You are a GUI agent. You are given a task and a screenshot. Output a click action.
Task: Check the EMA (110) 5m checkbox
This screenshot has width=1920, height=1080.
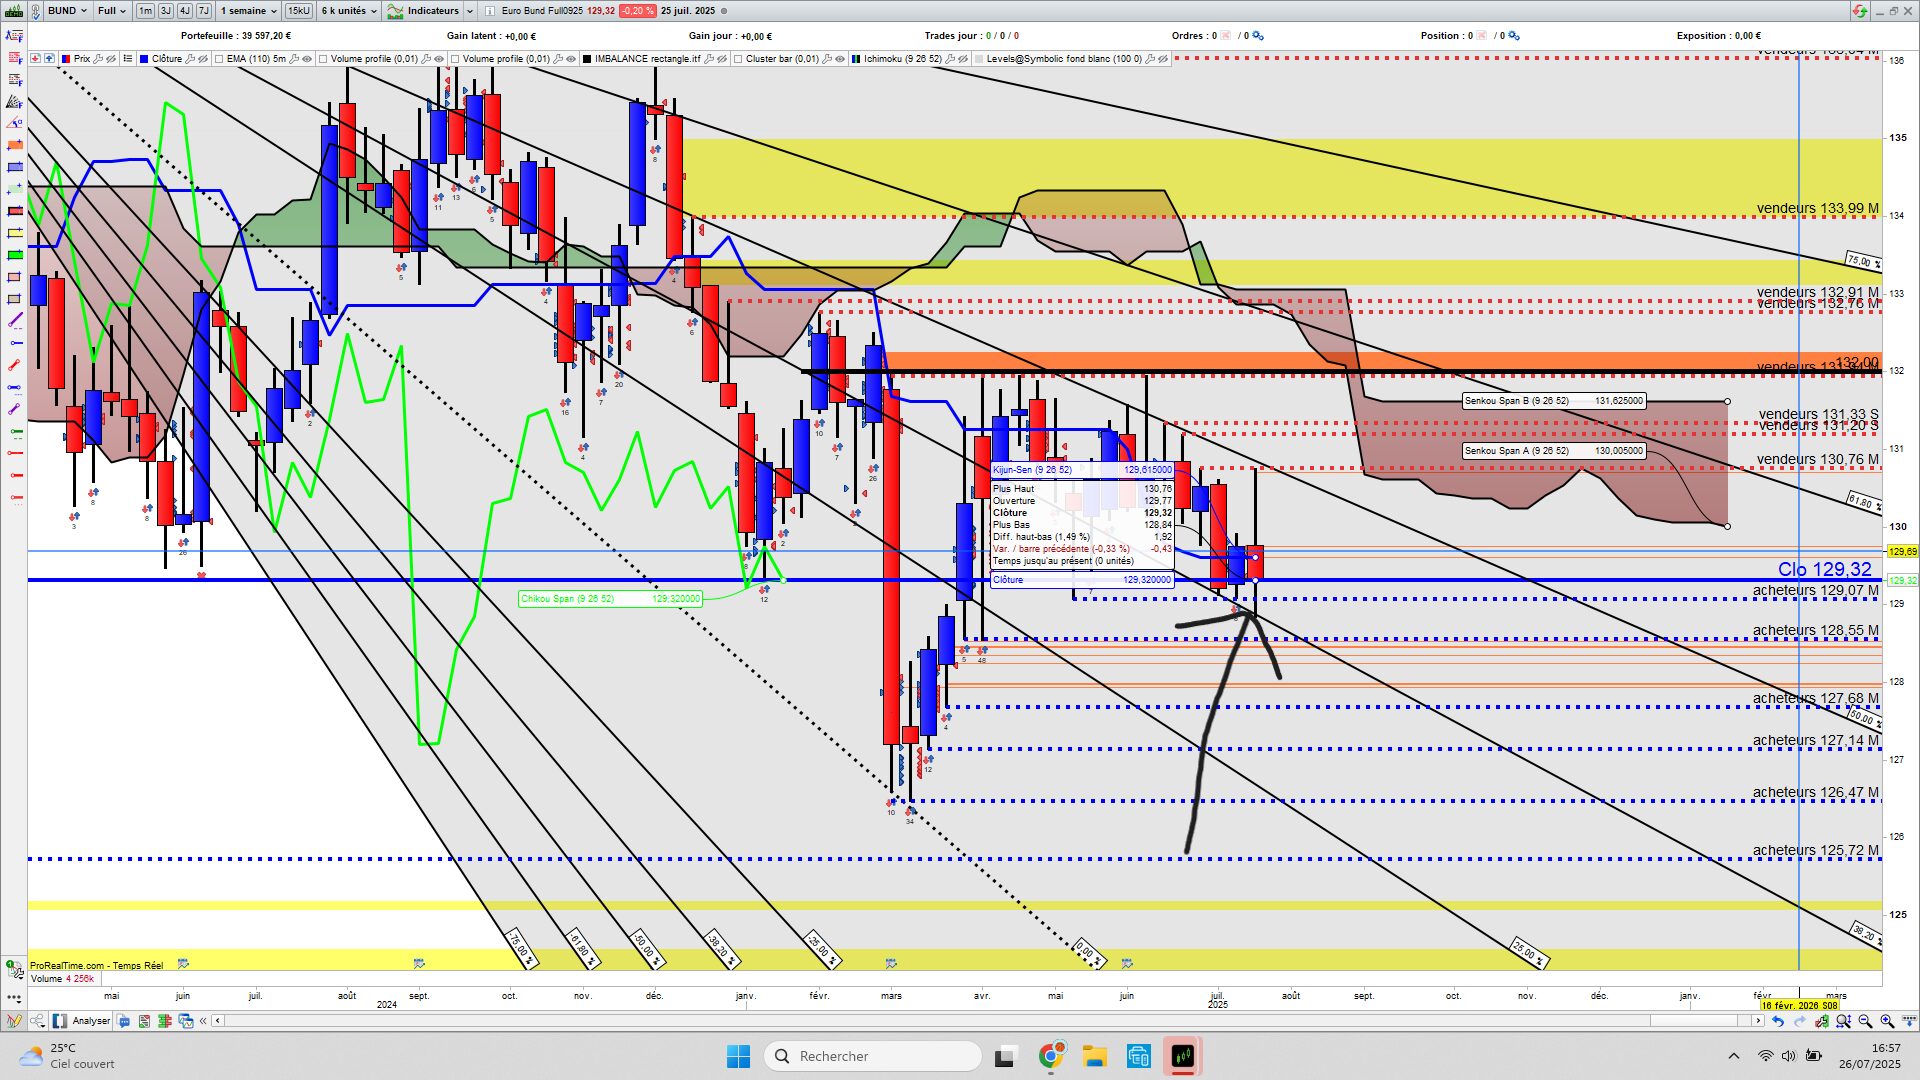(219, 59)
